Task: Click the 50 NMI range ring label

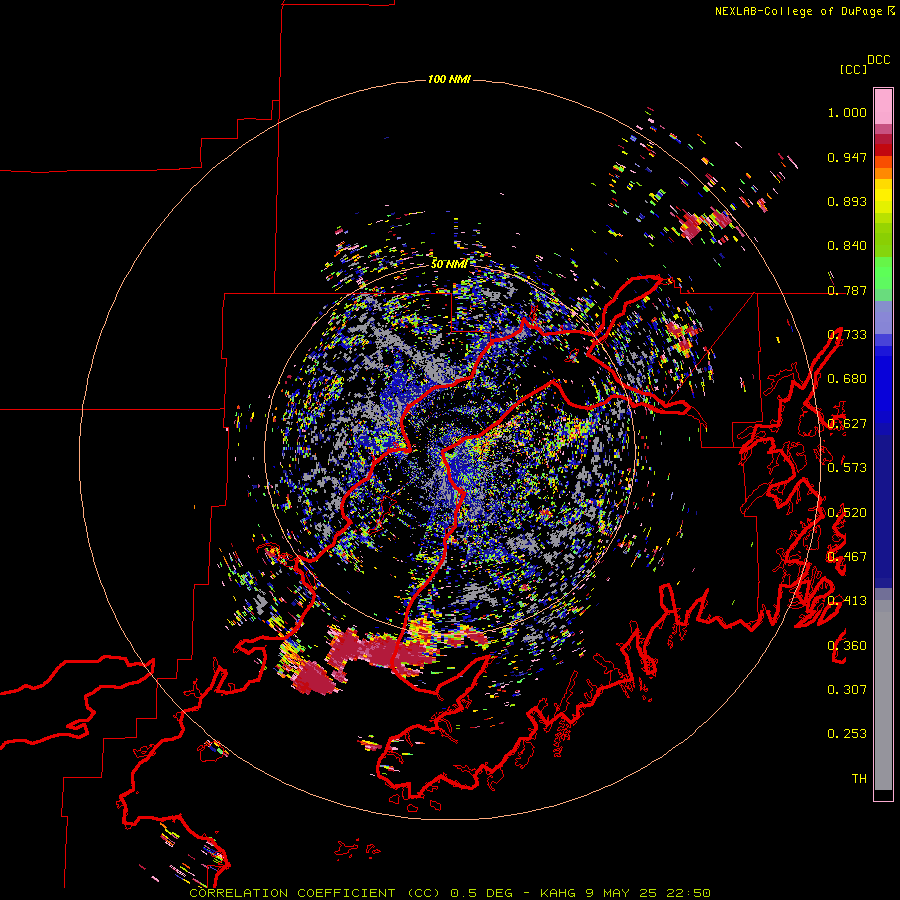Action: point(449,264)
